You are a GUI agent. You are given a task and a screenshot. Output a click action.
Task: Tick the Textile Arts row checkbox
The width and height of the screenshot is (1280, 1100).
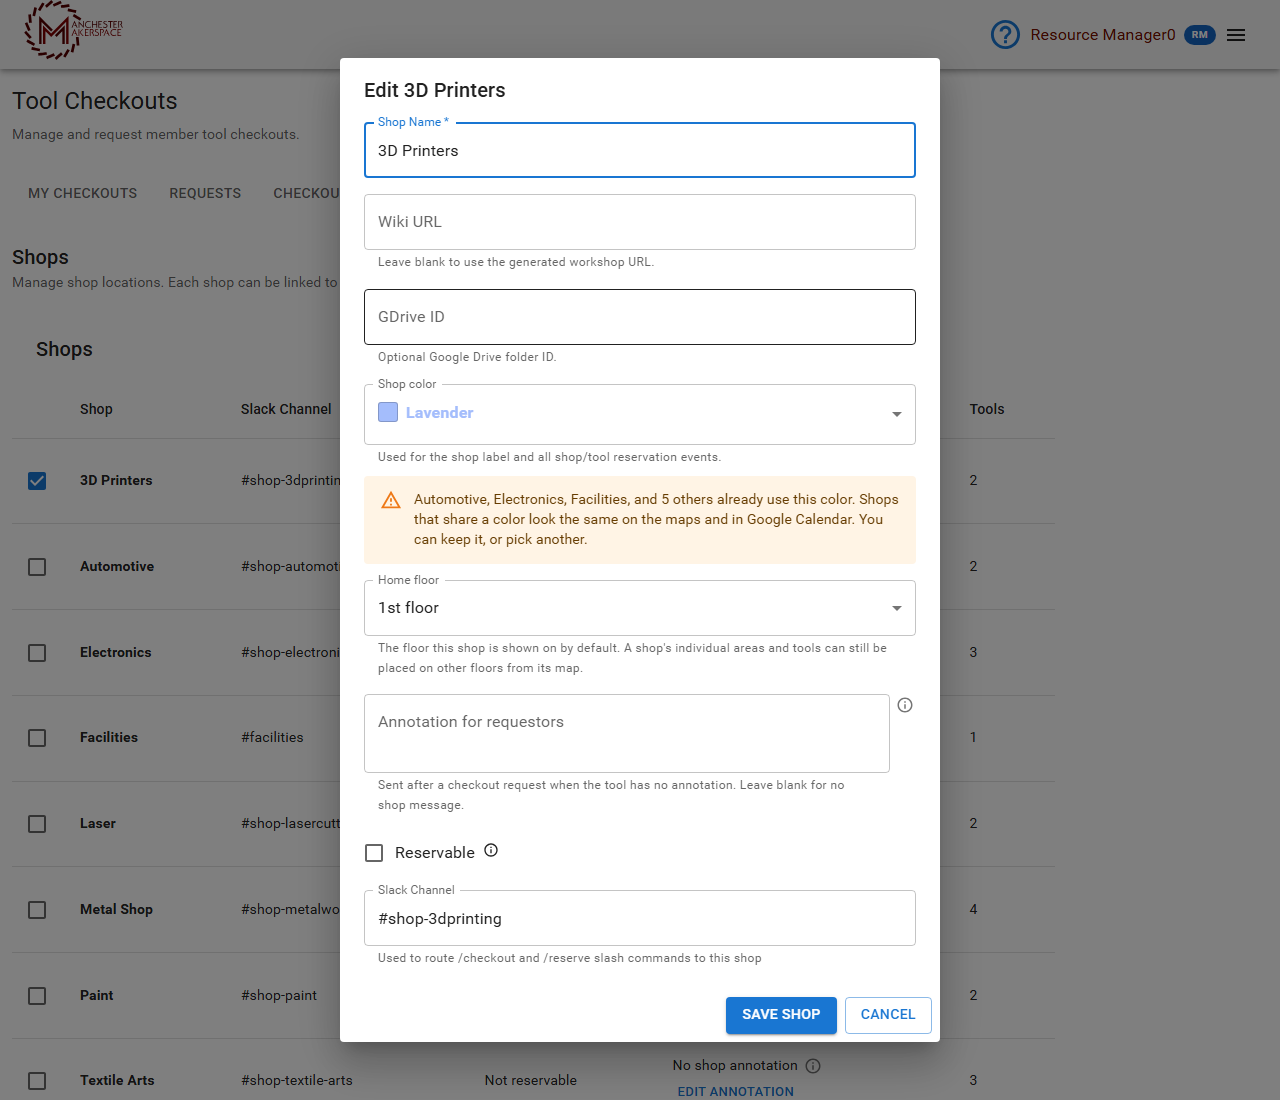pyautogui.click(x=37, y=1081)
